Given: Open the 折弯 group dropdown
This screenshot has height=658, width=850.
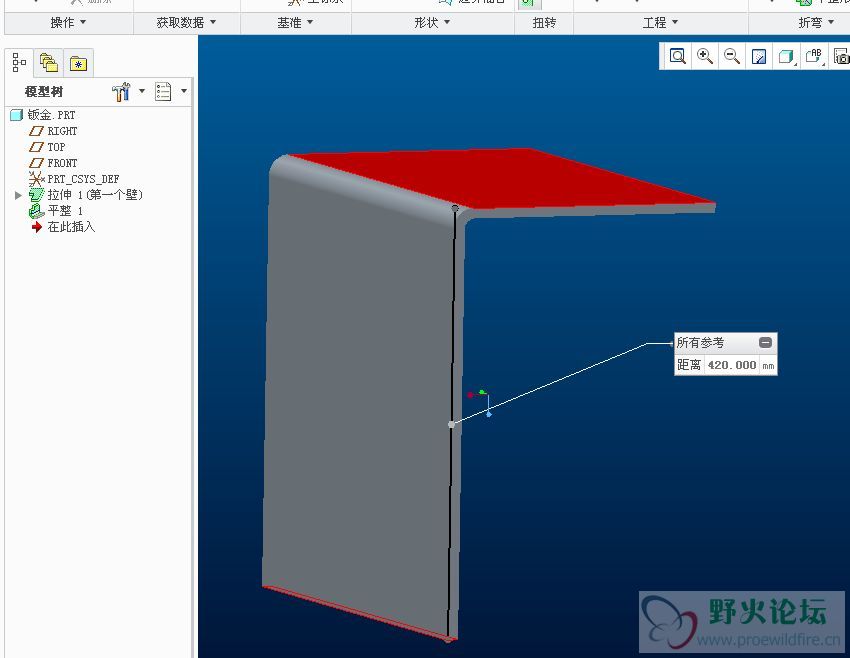Looking at the screenshot, I should 816,22.
